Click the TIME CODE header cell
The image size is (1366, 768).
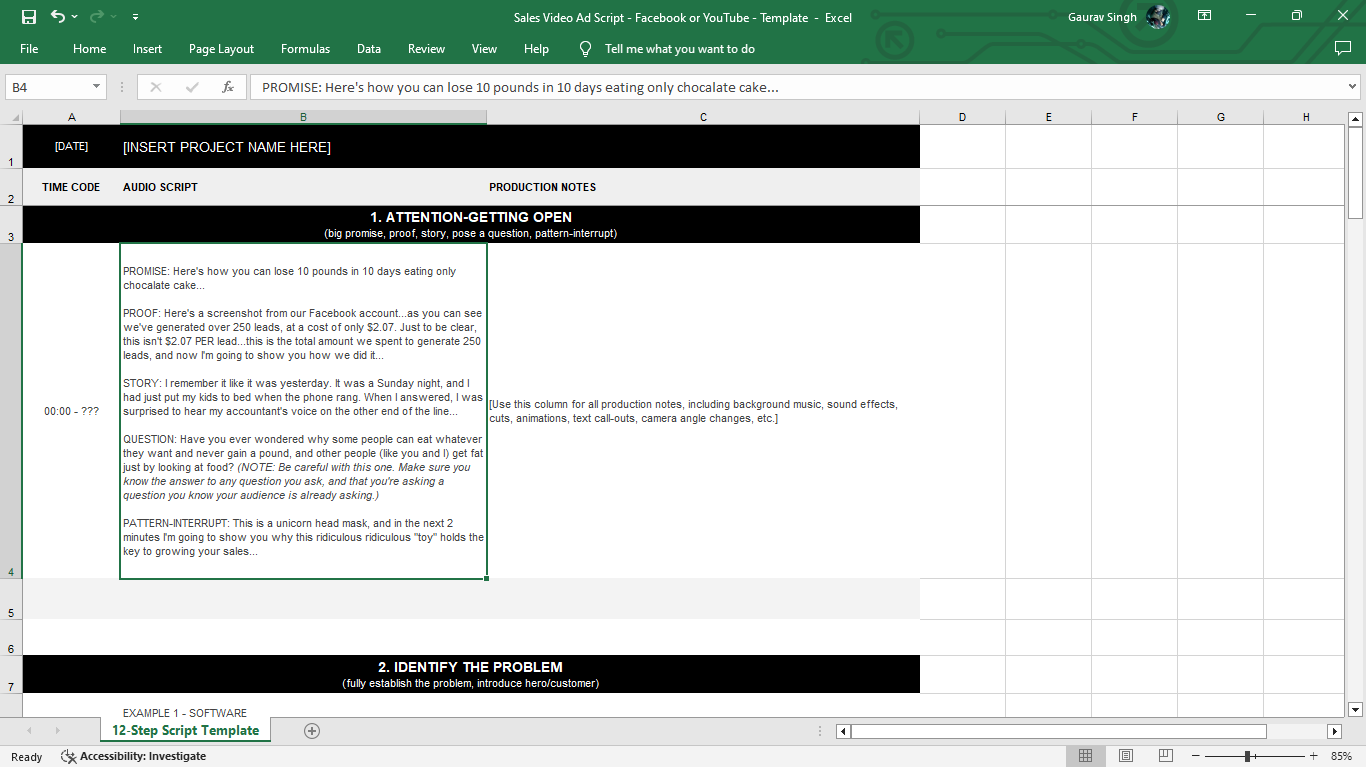(x=71, y=187)
